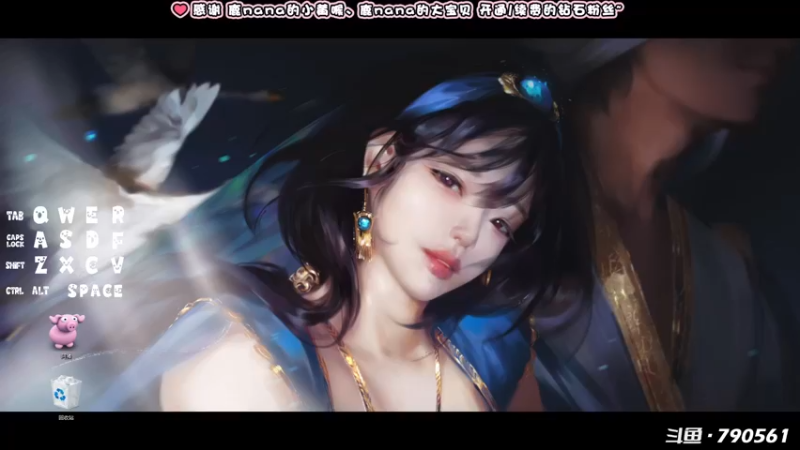Click the Q key on overlay

41,215
